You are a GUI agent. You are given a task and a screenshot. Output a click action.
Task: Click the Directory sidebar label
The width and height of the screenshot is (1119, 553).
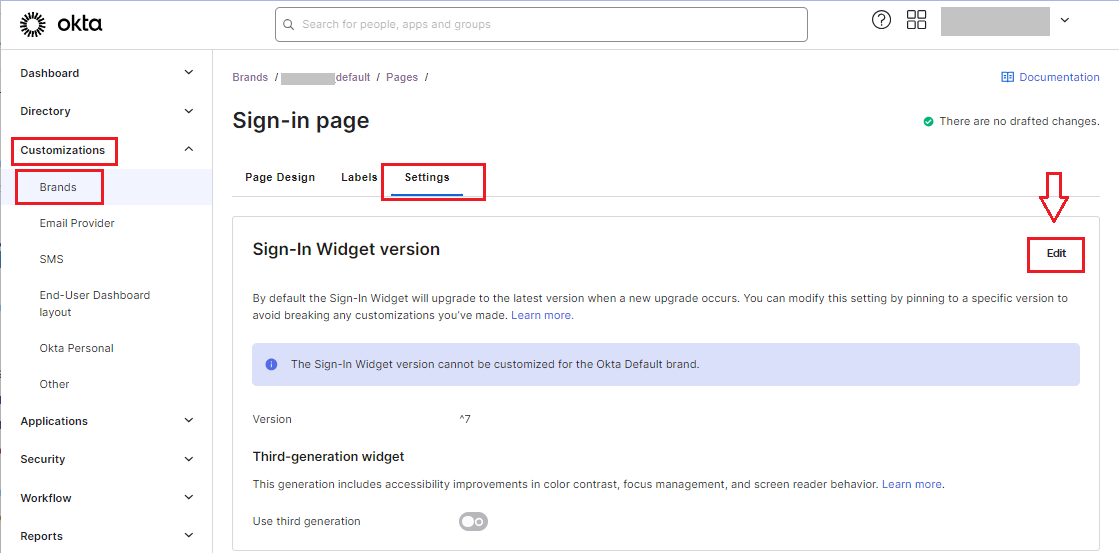pyautogui.click(x=45, y=111)
